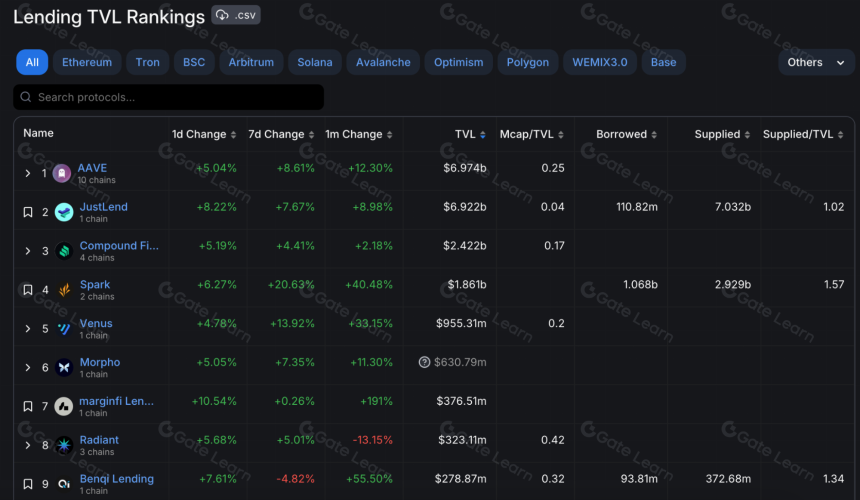Open the Others chains dropdown
This screenshot has width=860, height=500.
click(816, 62)
